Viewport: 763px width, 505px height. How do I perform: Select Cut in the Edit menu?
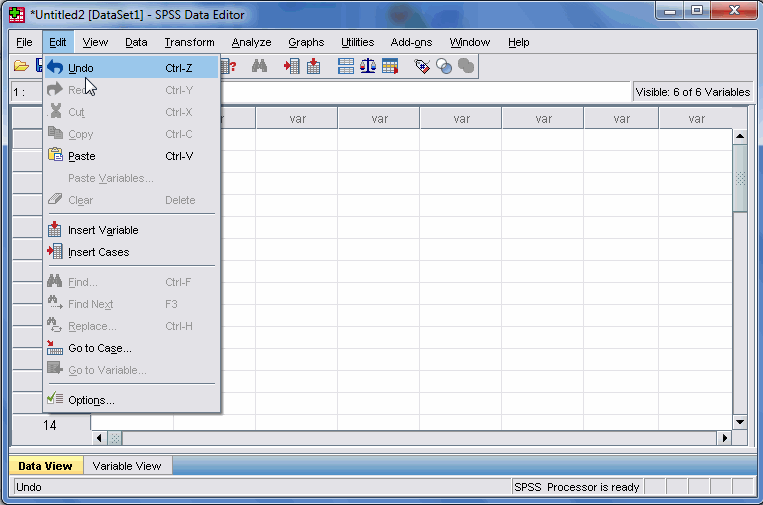(x=131, y=112)
